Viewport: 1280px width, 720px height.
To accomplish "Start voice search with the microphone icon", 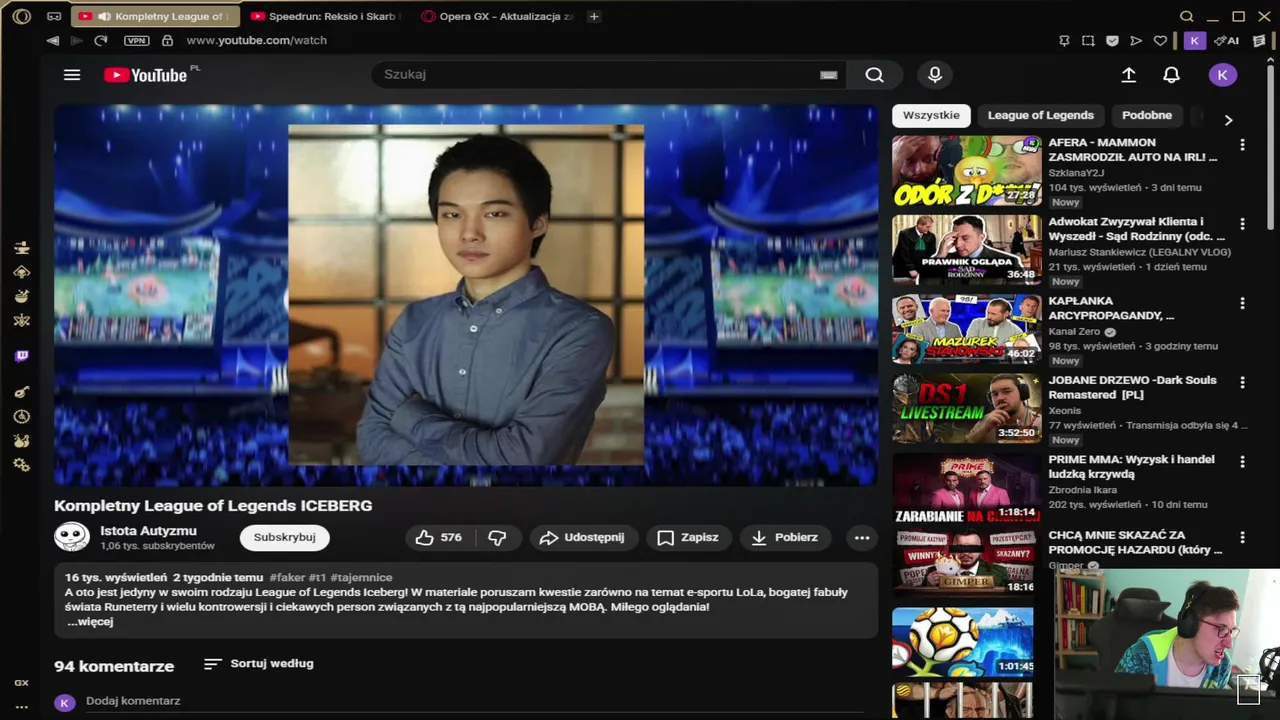I will [935, 75].
